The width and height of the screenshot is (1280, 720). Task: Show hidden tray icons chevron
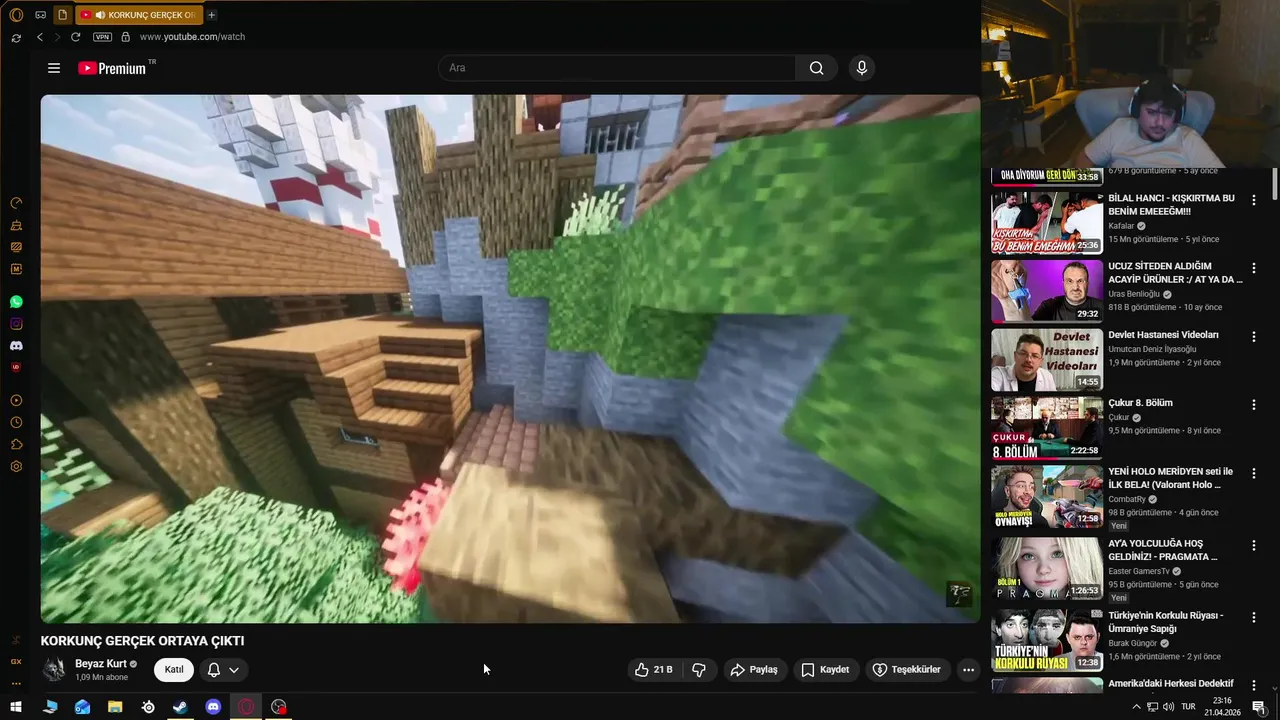(x=1136, y=707)
